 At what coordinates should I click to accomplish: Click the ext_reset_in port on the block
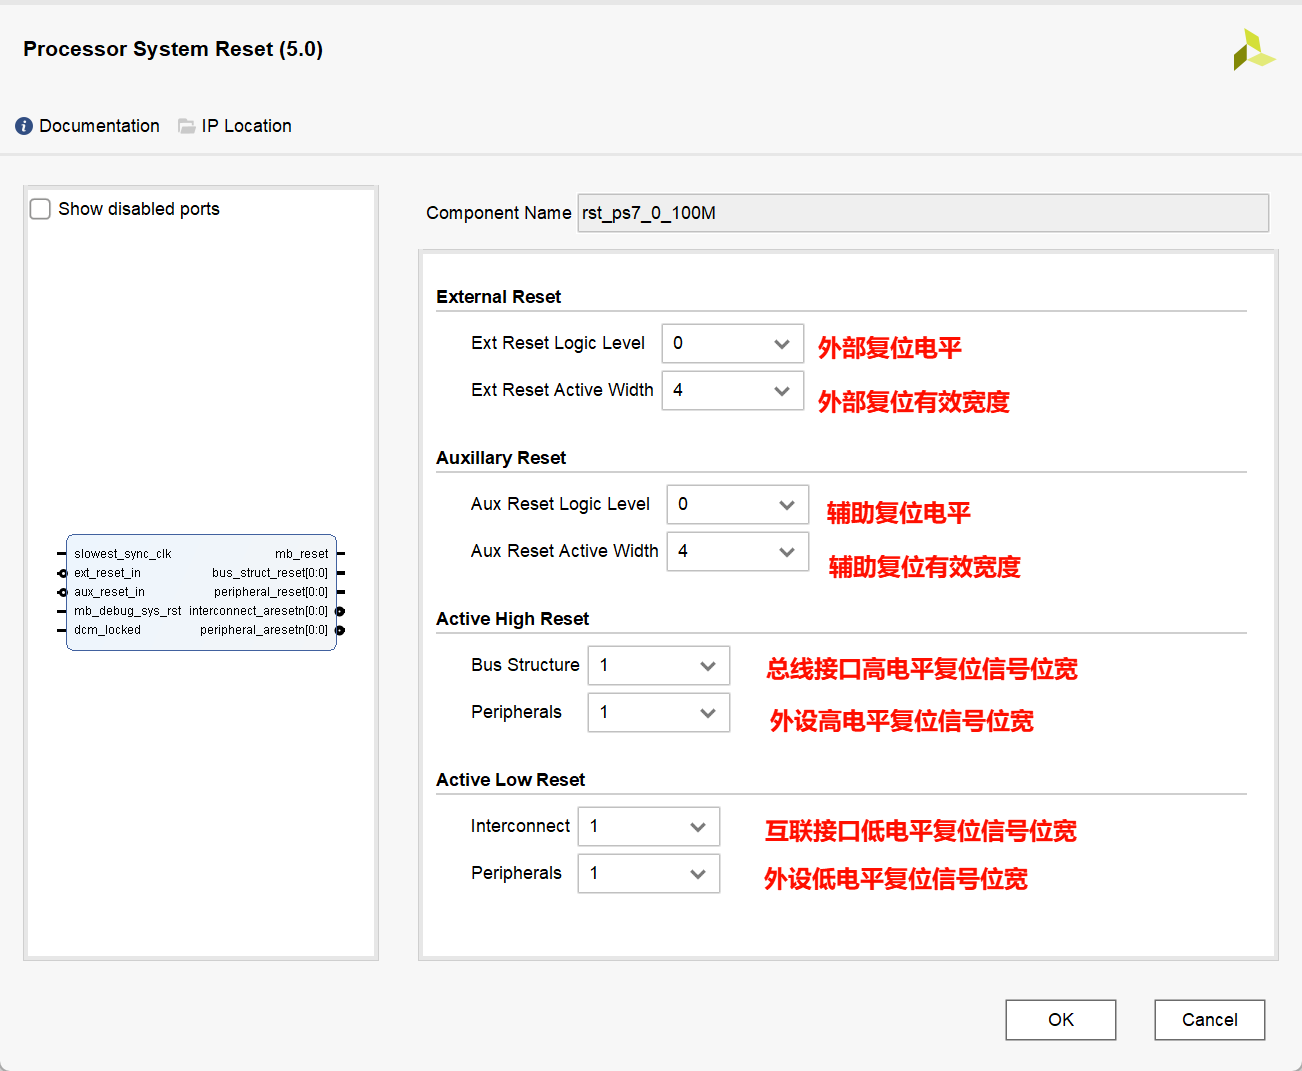click(x=106, y=573)
